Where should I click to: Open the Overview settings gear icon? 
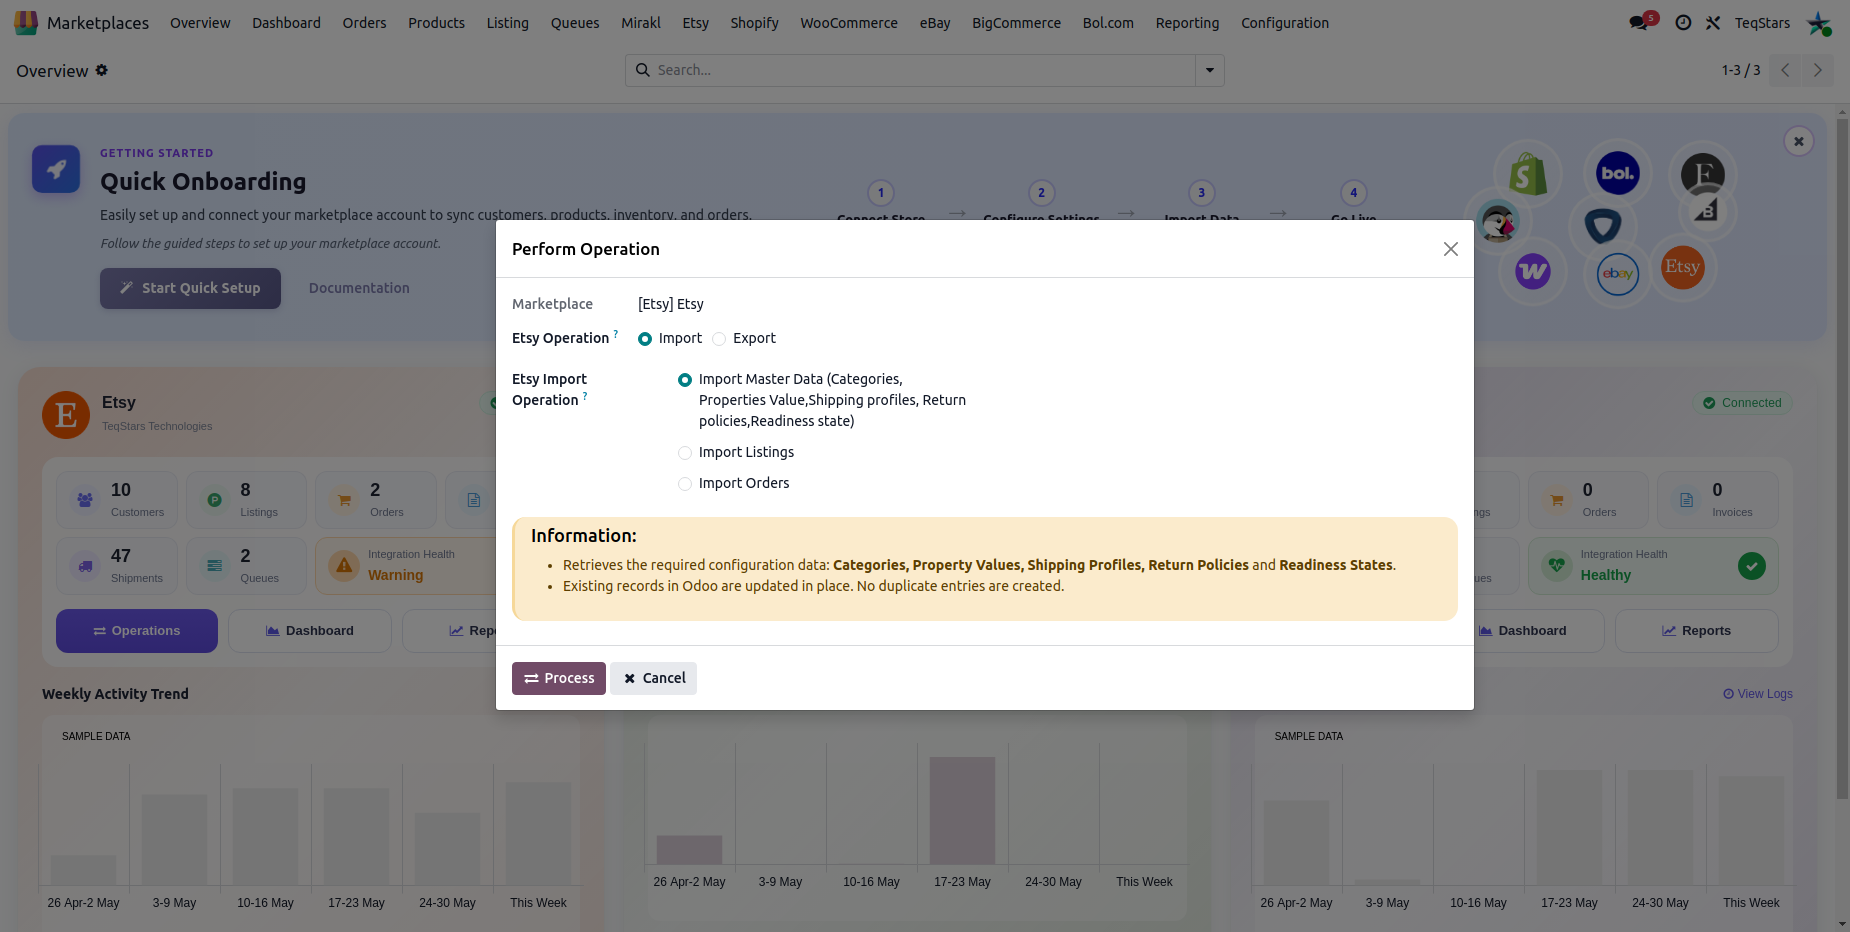point(102,70)
